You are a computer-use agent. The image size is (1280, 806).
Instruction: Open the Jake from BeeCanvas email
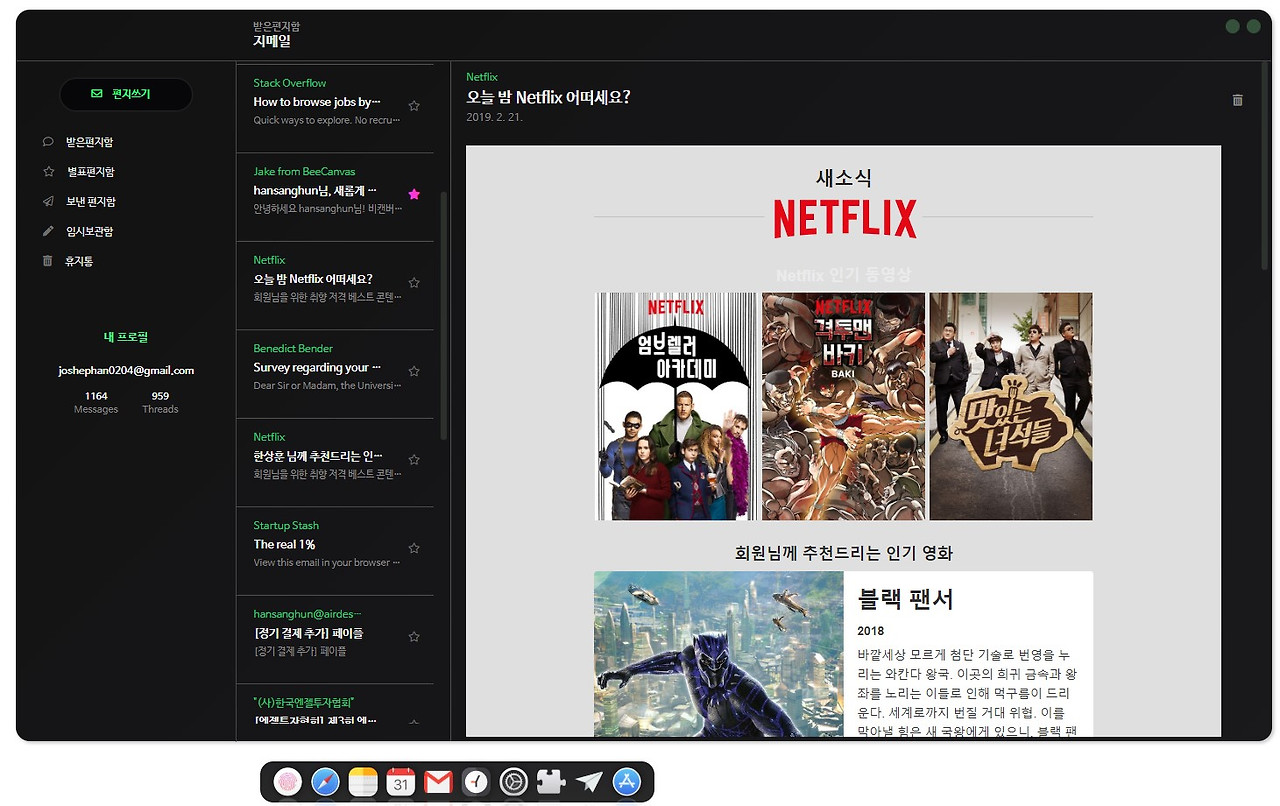click(335, 197)
